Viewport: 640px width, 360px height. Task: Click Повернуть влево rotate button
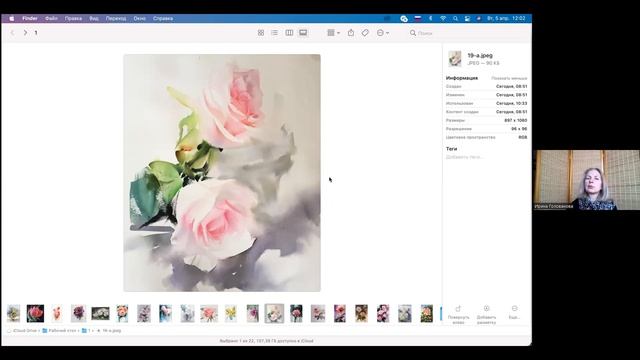pyautogui.click(x=458, y=314)
